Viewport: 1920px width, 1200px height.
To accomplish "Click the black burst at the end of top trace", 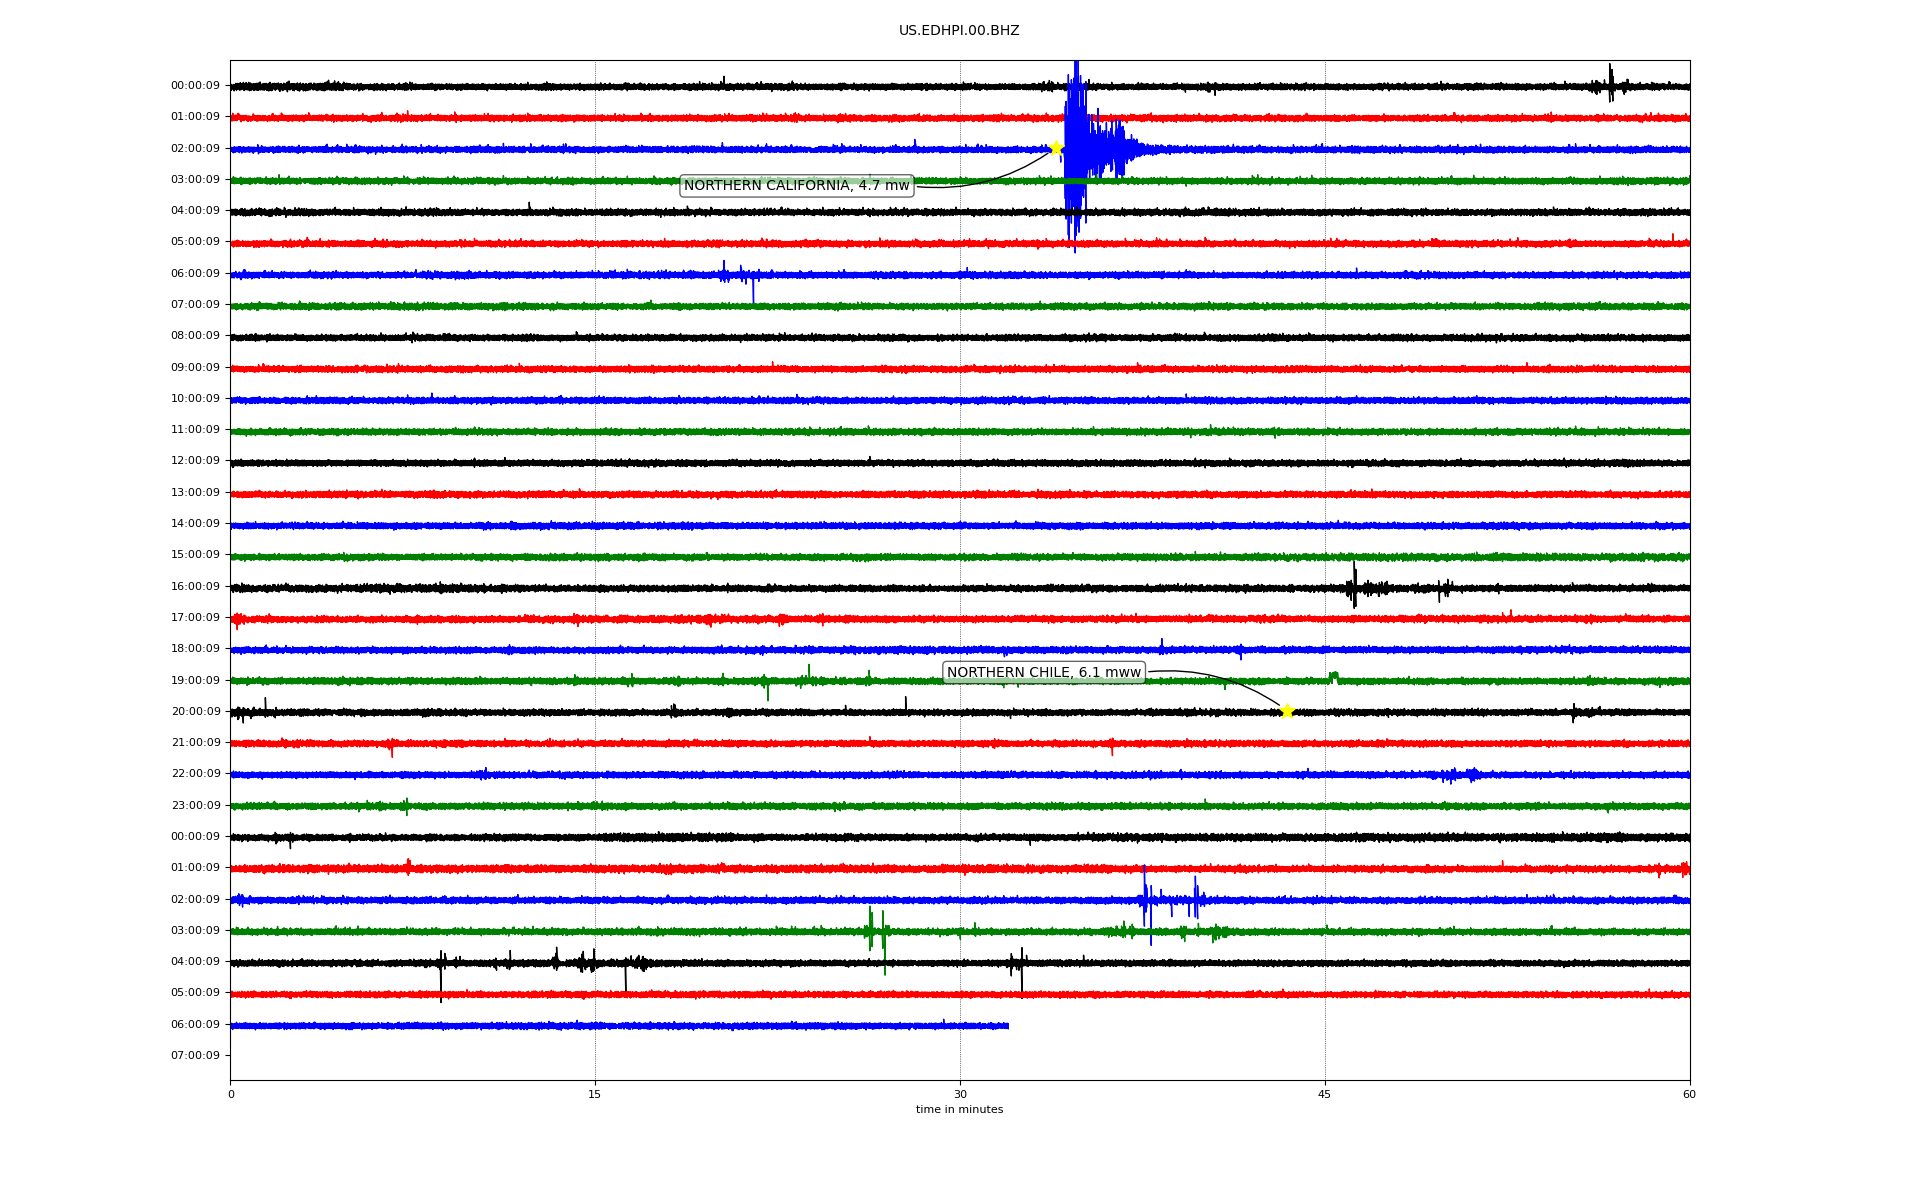I will point(1610,85).
